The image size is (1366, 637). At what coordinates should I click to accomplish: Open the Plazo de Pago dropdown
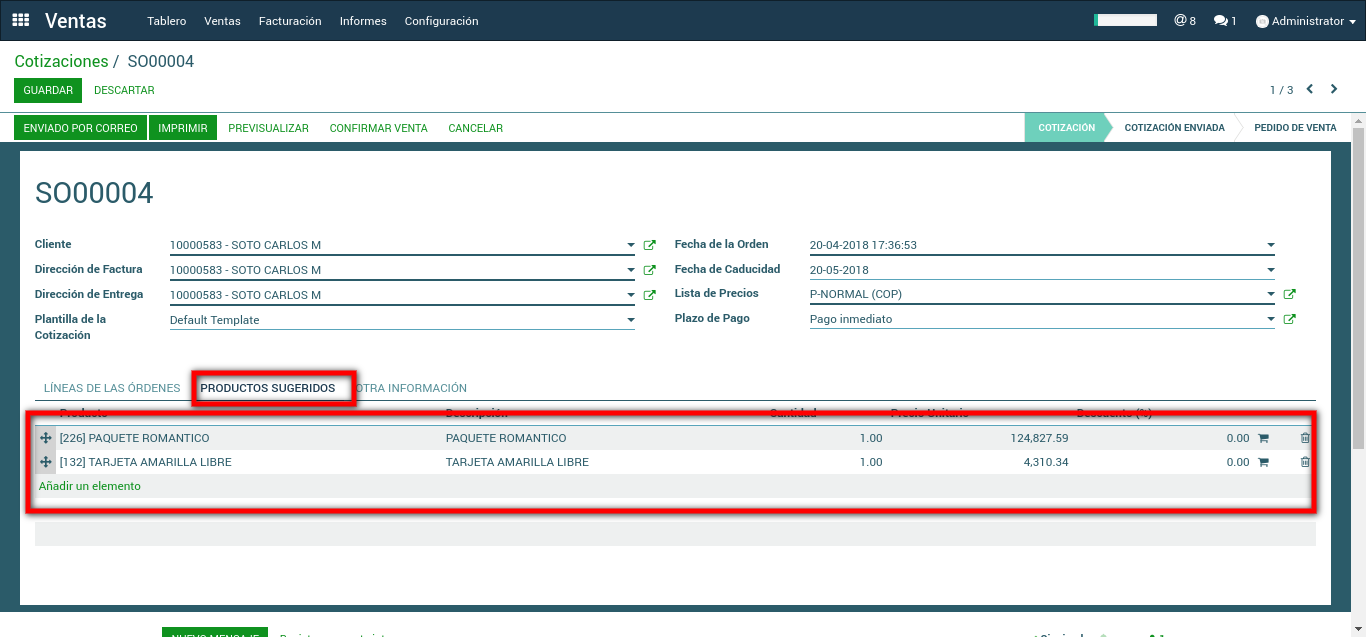click(x=1270, y=319)
